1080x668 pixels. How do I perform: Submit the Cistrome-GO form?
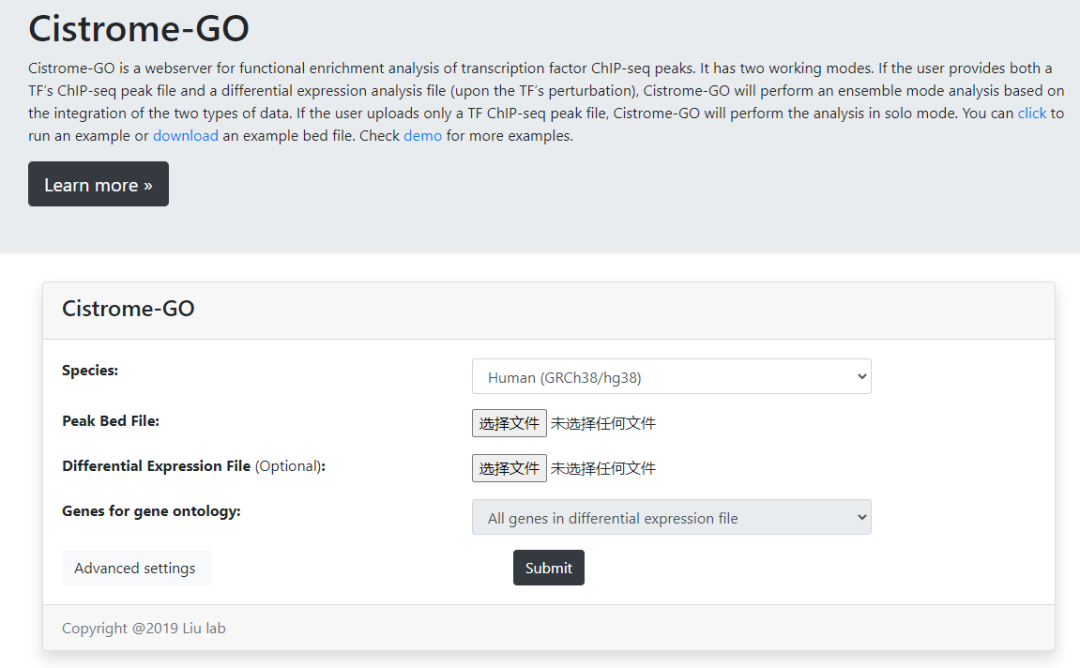[549, 568]
